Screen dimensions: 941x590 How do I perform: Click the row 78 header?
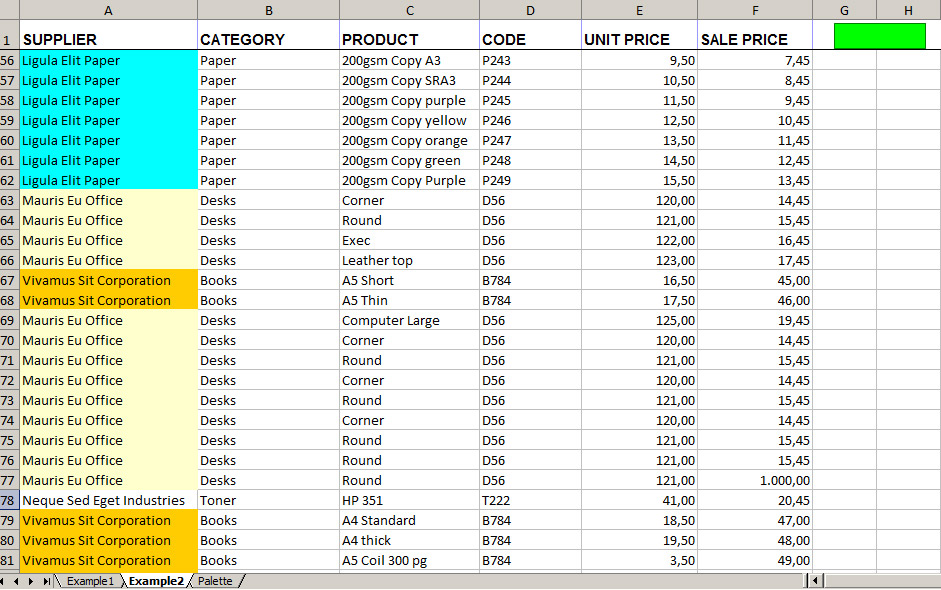[x=10, y=500]
